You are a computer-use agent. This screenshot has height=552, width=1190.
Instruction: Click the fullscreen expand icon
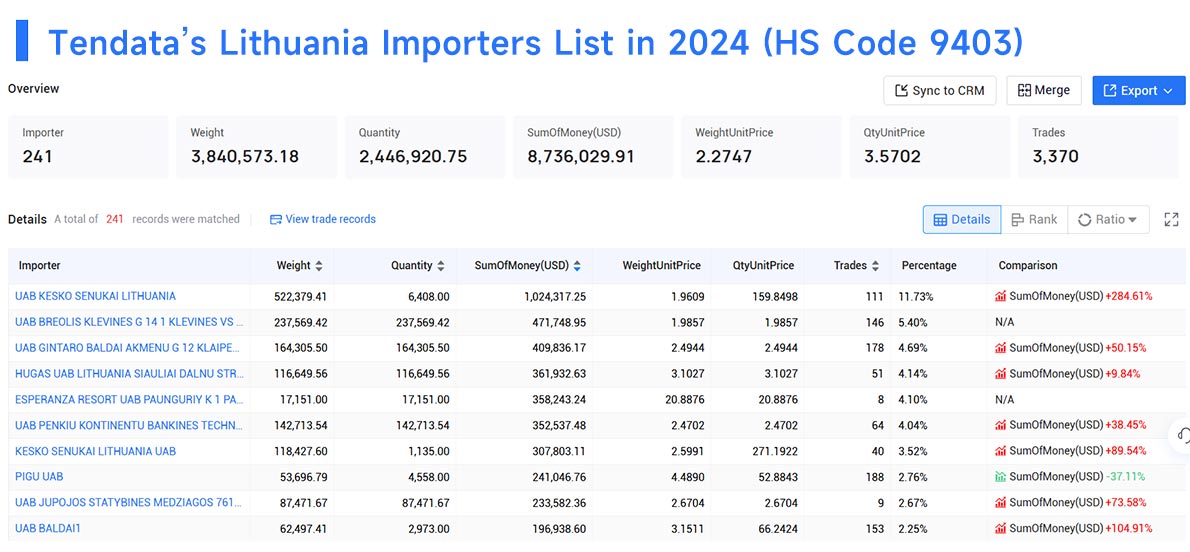[x=1171, y=219]
